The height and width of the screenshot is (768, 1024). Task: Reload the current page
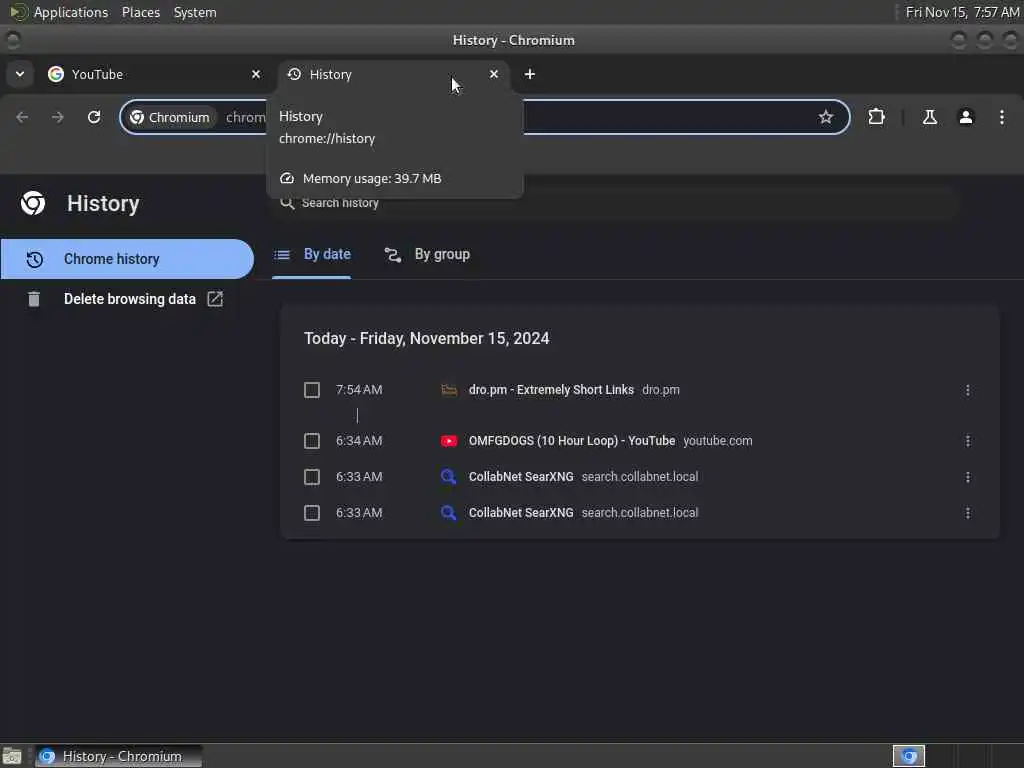pyautogui.click(x=94, y=117)
